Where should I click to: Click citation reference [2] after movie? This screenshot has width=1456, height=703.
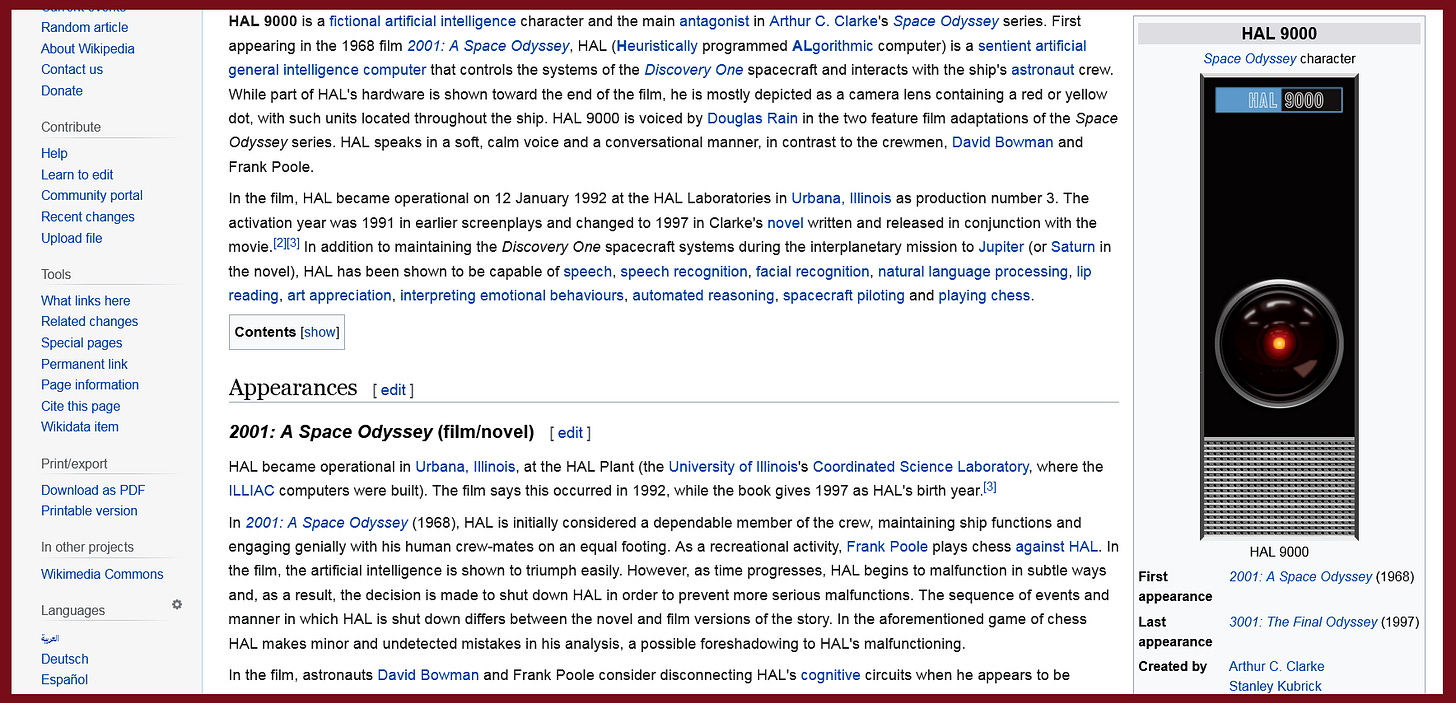[x=279, y=243]
